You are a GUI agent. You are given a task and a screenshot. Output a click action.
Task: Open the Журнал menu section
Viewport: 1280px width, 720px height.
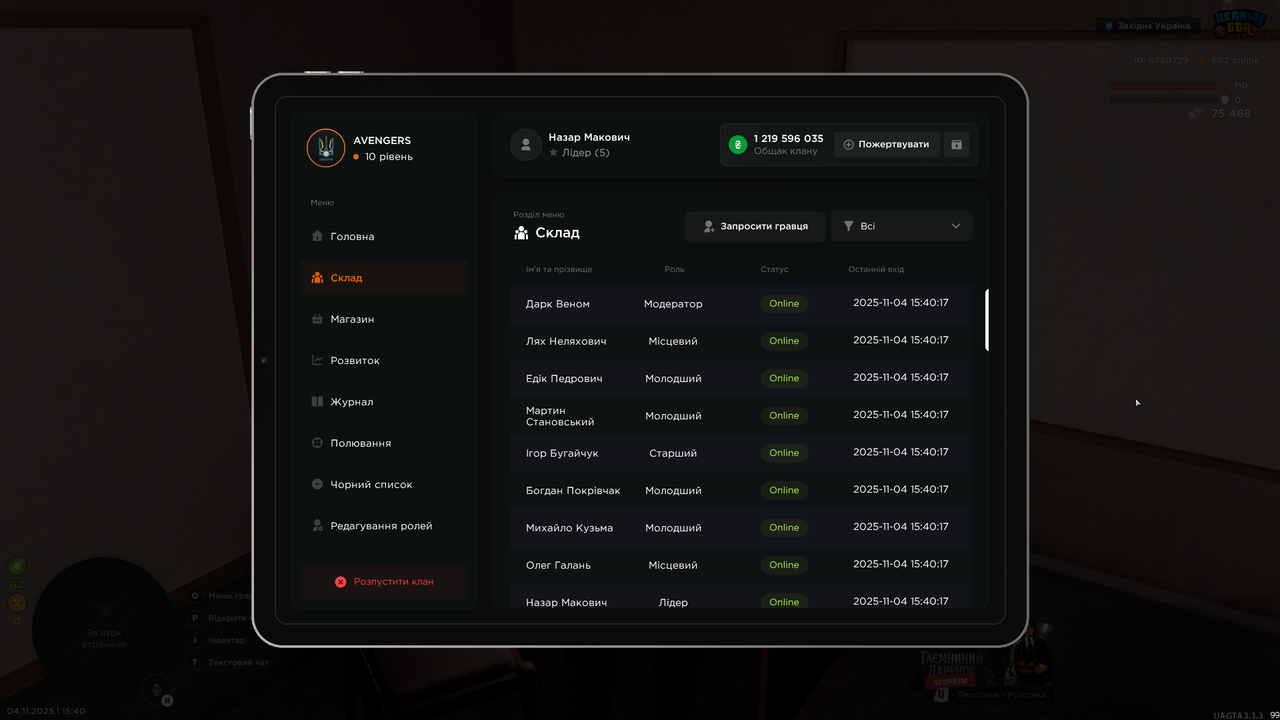pyautogui.click(x=384, y=402)
